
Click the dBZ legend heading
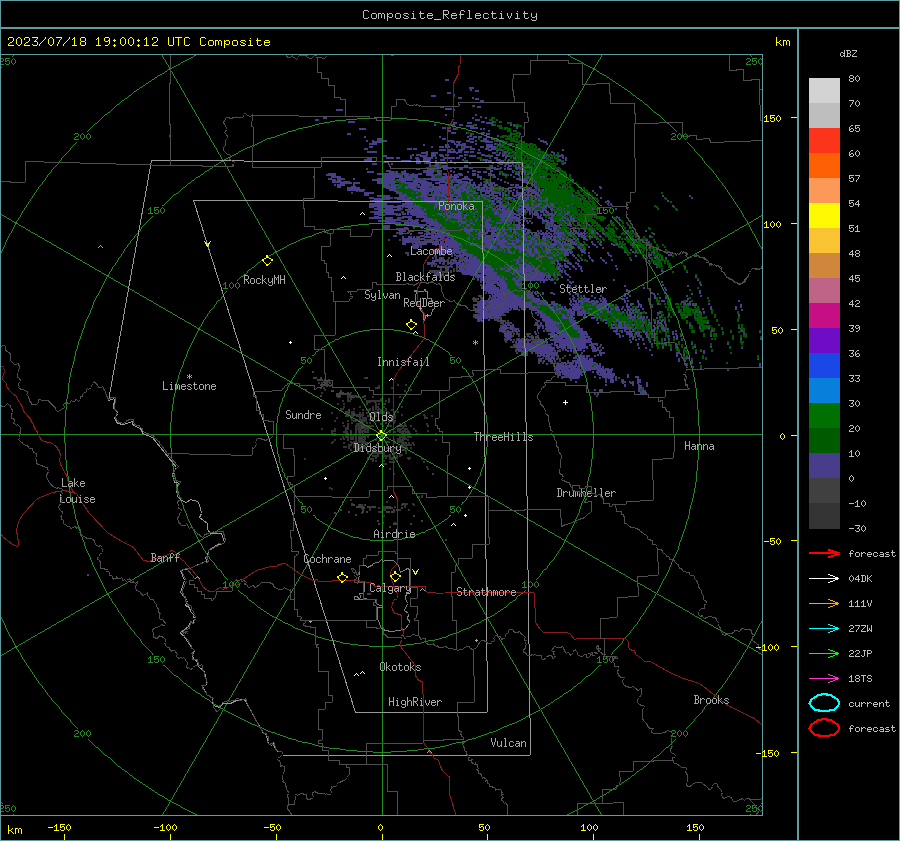point(848,53)
